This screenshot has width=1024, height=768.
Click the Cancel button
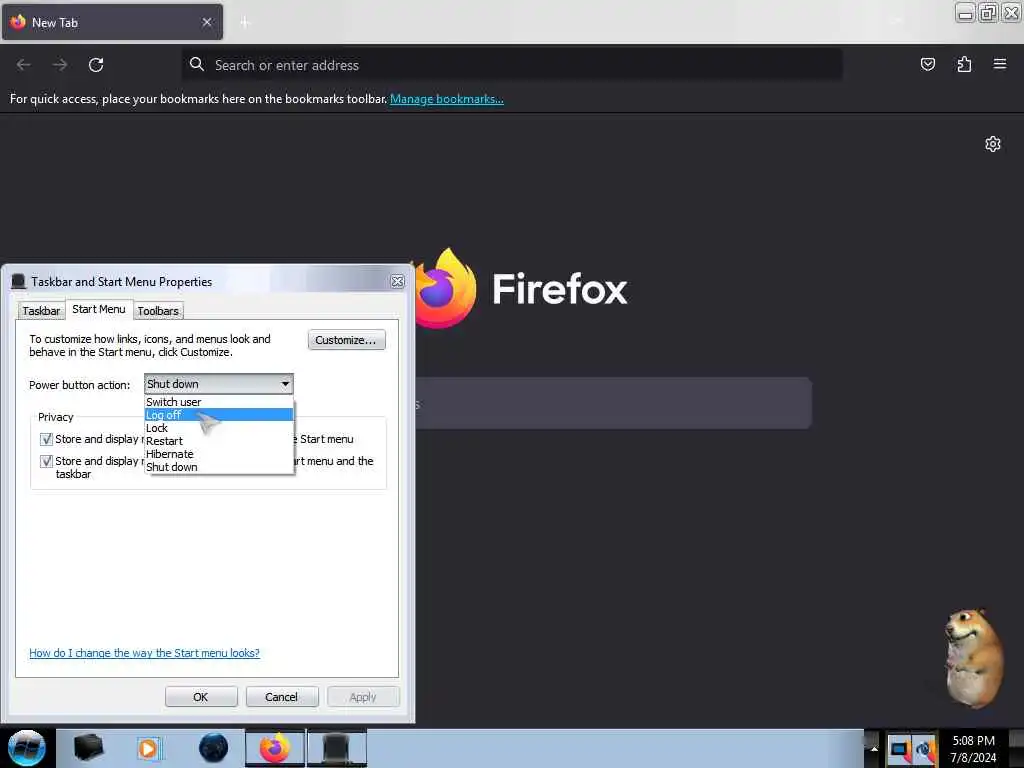pyautogui.click(x=281, y=697)
